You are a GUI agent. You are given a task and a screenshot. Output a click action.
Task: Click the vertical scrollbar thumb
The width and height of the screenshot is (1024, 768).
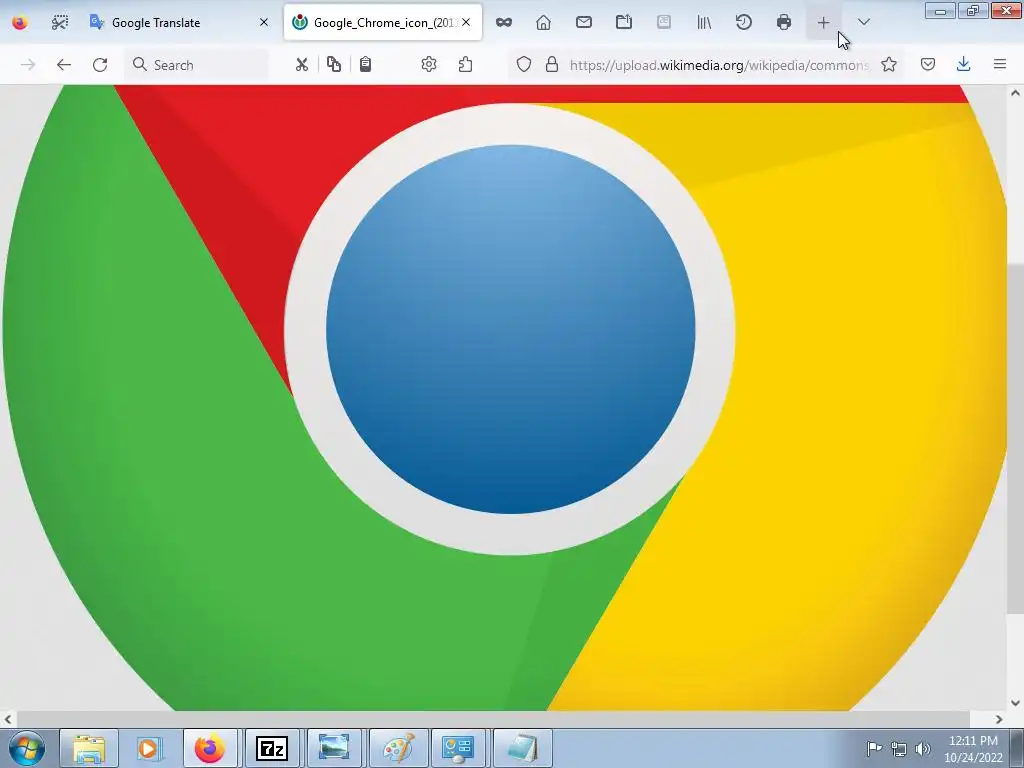click(1016, 439)
